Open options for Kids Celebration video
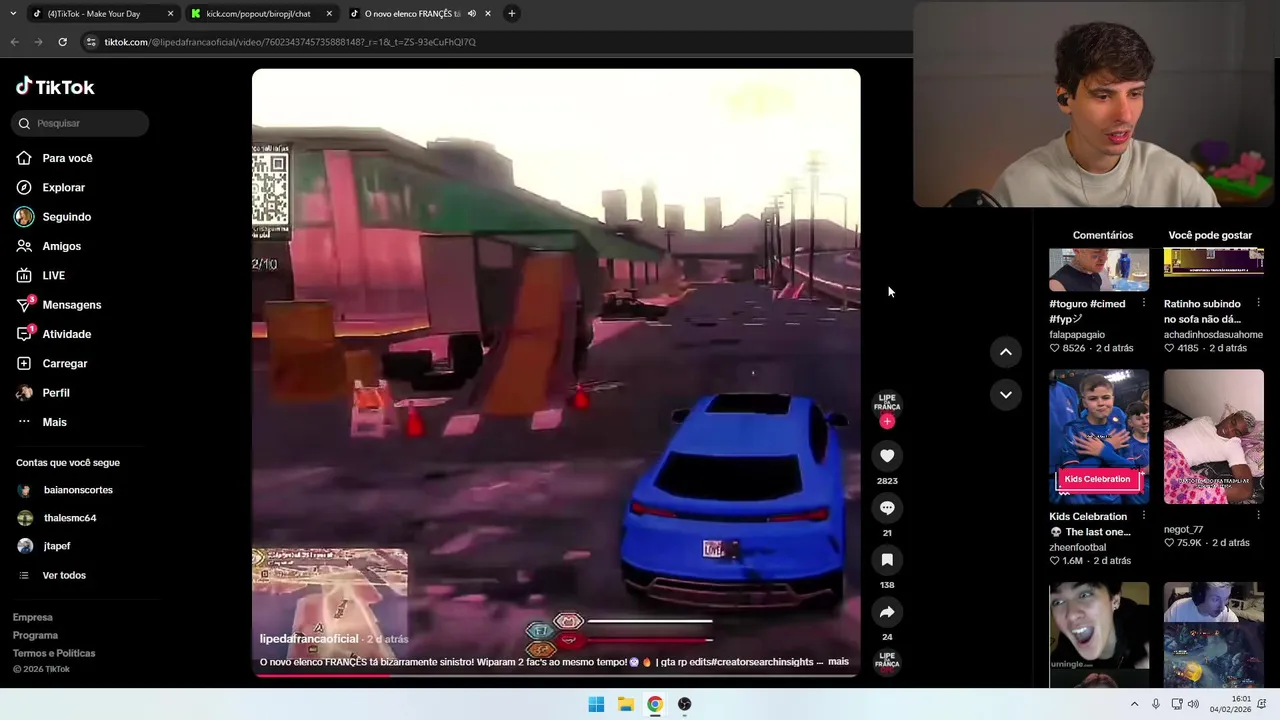 (1144, 516)
